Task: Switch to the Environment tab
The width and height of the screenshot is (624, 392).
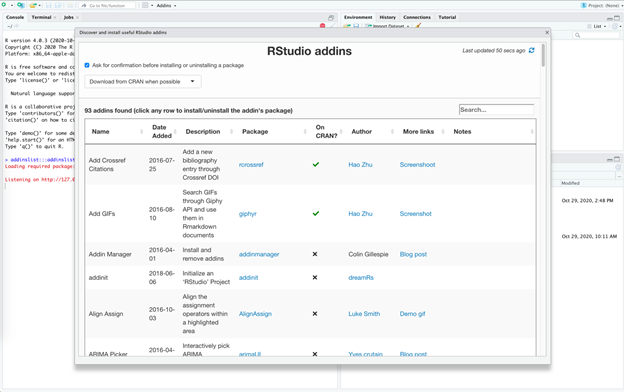Action: click(358, 18)
